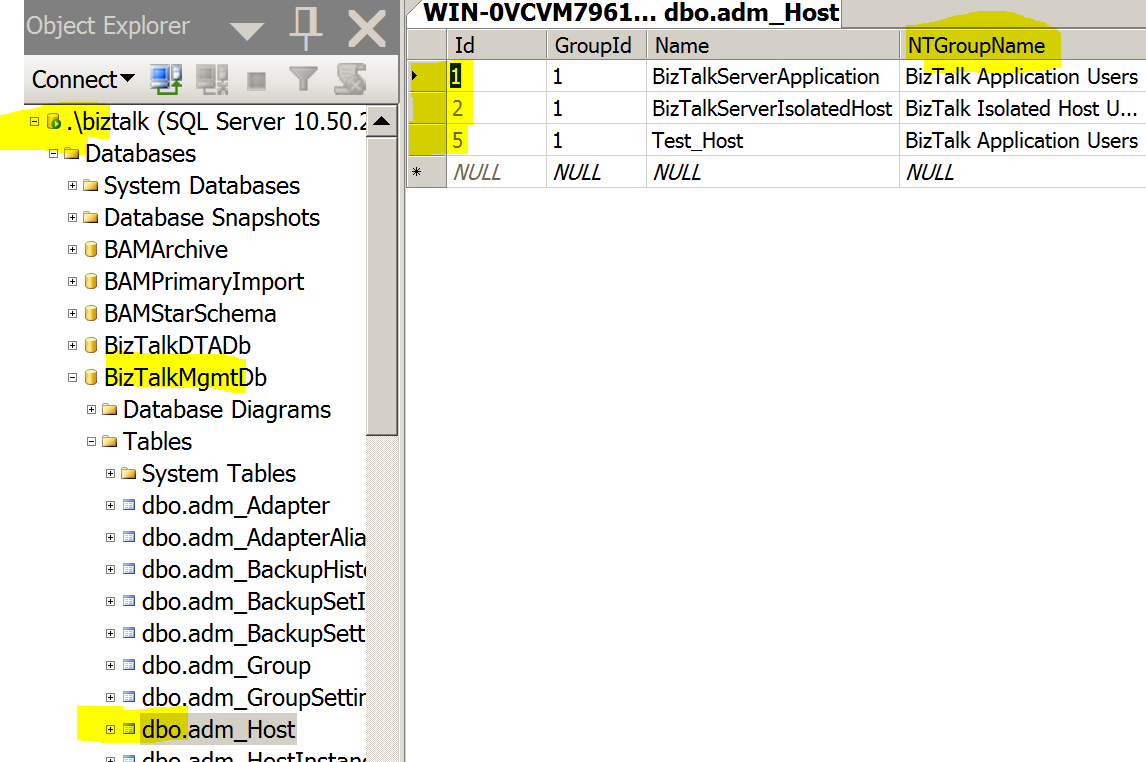Select the BAMPrimaryImport database label
This screenshot has height=762, width=1146.
[x=204, y=282]
